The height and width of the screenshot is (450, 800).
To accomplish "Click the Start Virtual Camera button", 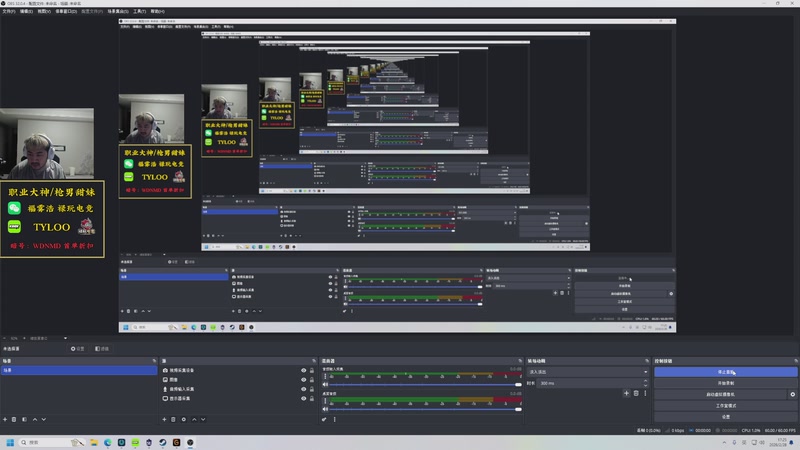I will [720, 394].
